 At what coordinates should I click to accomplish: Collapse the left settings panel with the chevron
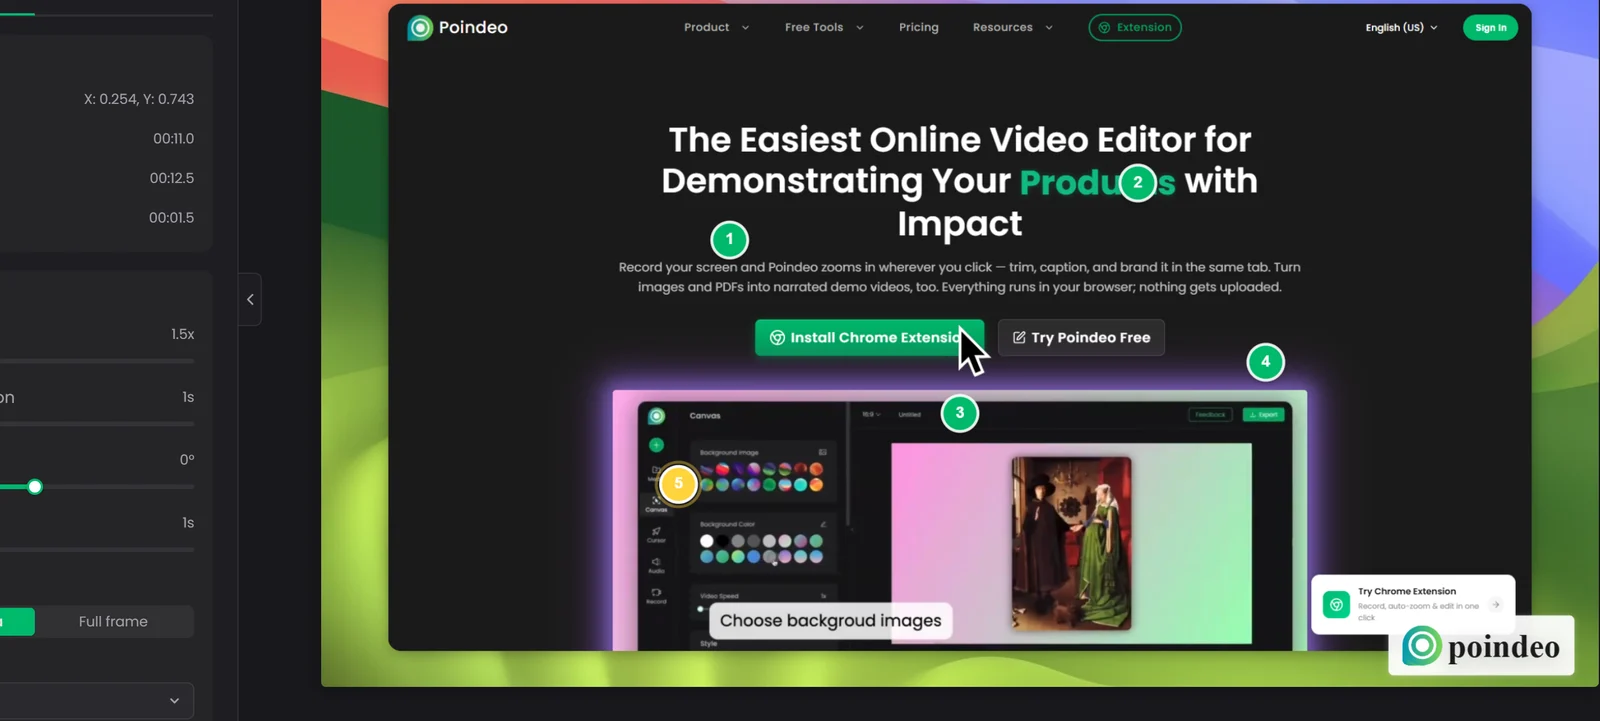click(x=250, y=299)
